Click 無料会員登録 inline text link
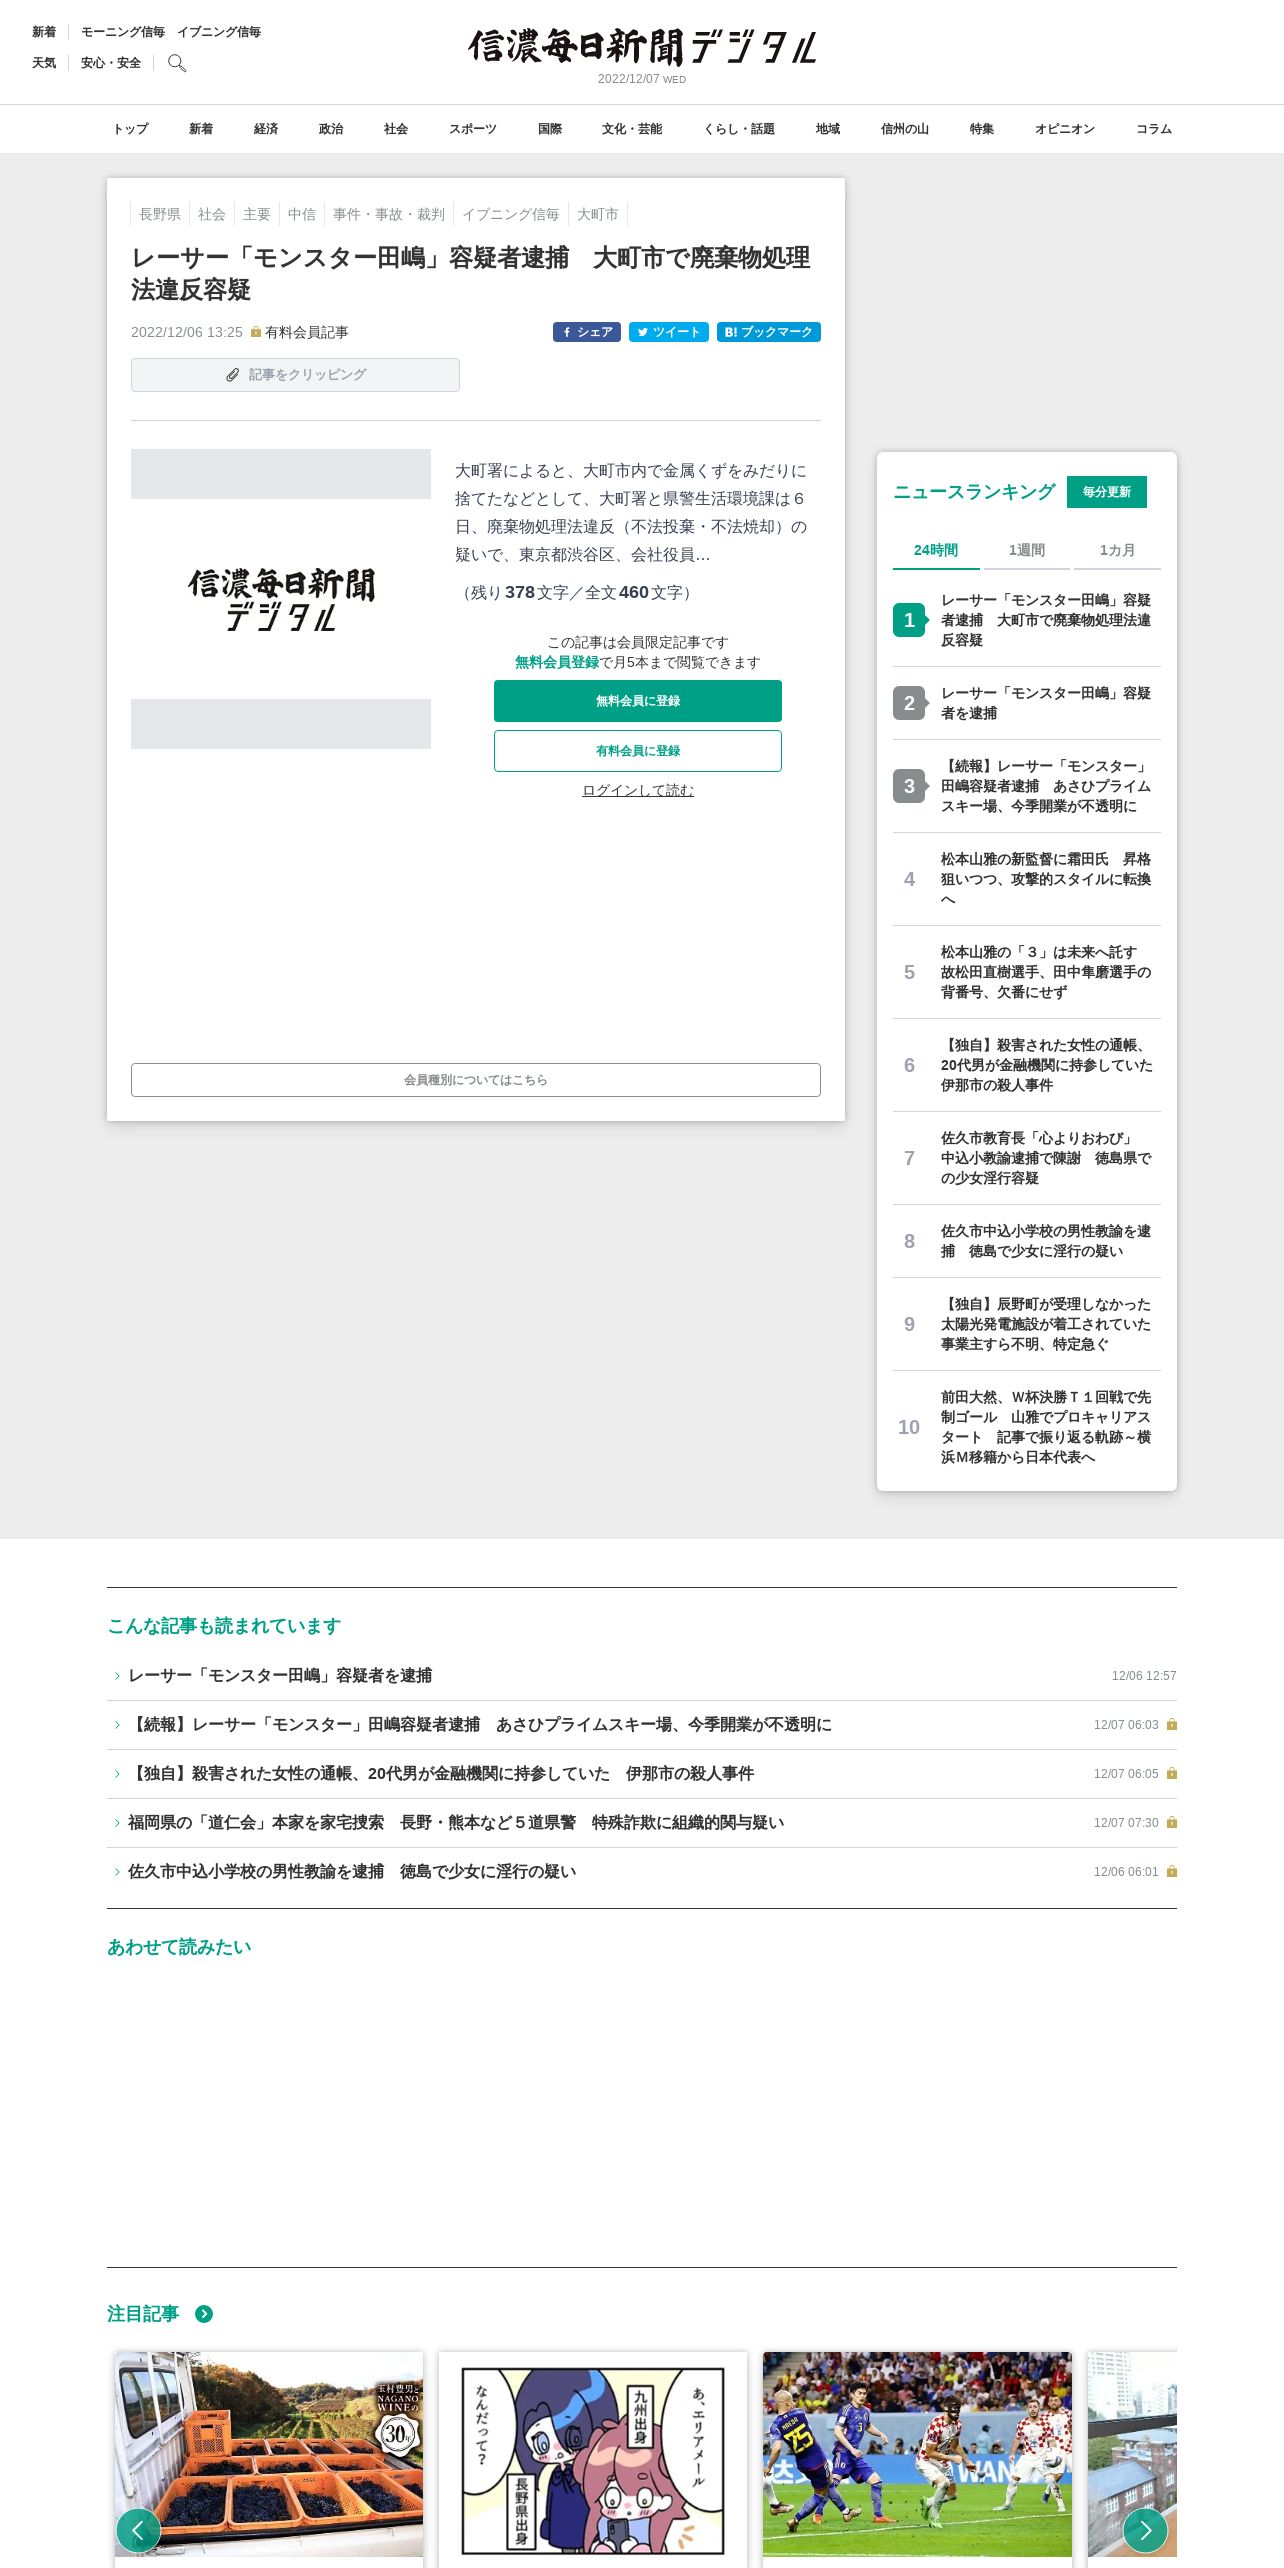The width and height of the screenshot is (1284, 2568). pyautogui.click(x=557, y=662)
